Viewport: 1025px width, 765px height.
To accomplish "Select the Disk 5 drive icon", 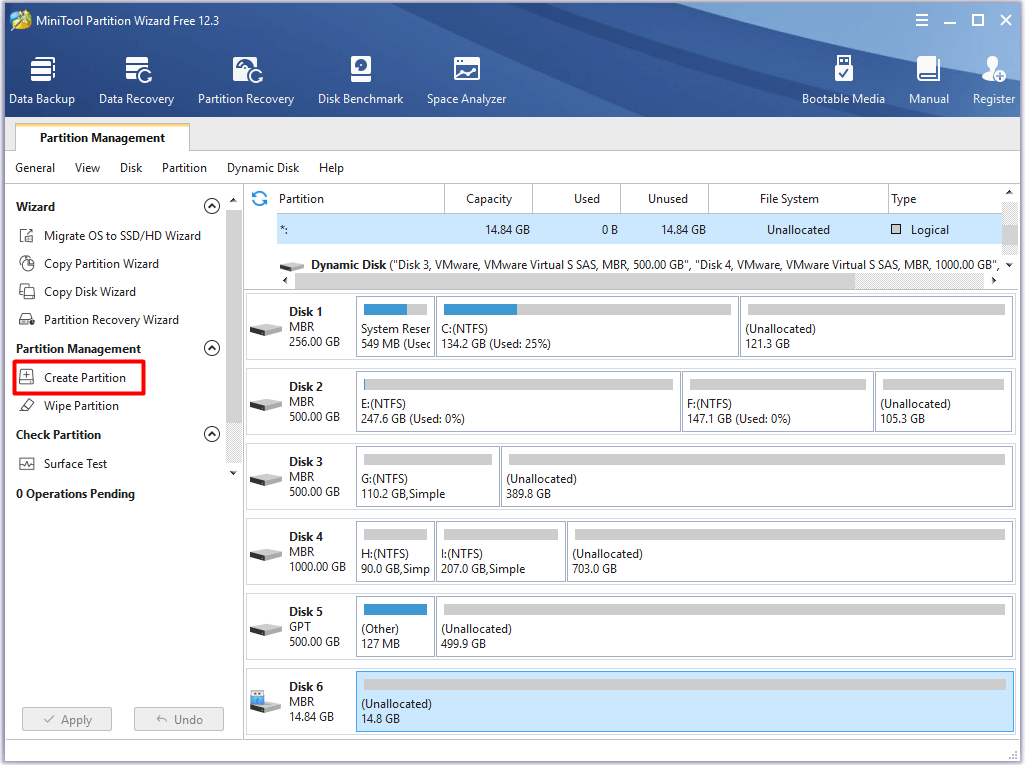I will click(266, 630).
